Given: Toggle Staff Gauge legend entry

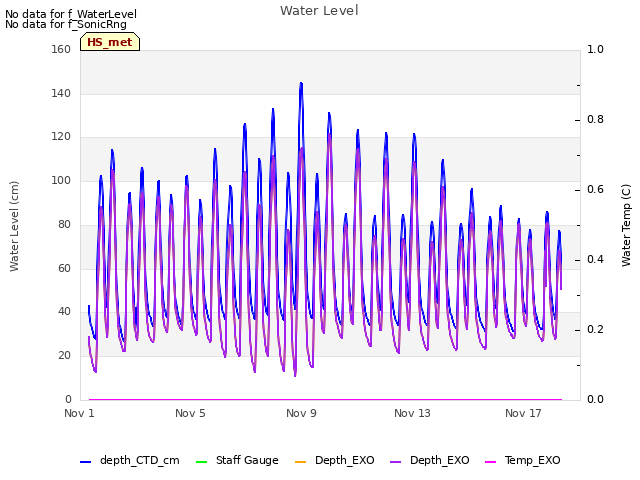Looking at the screenshot, I should click(x=237, y=460).
